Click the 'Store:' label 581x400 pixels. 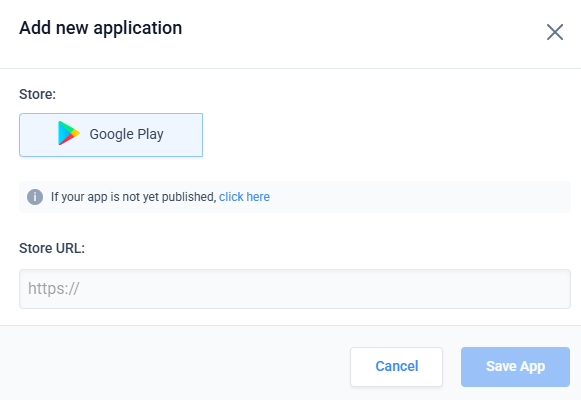coord(37,94)
